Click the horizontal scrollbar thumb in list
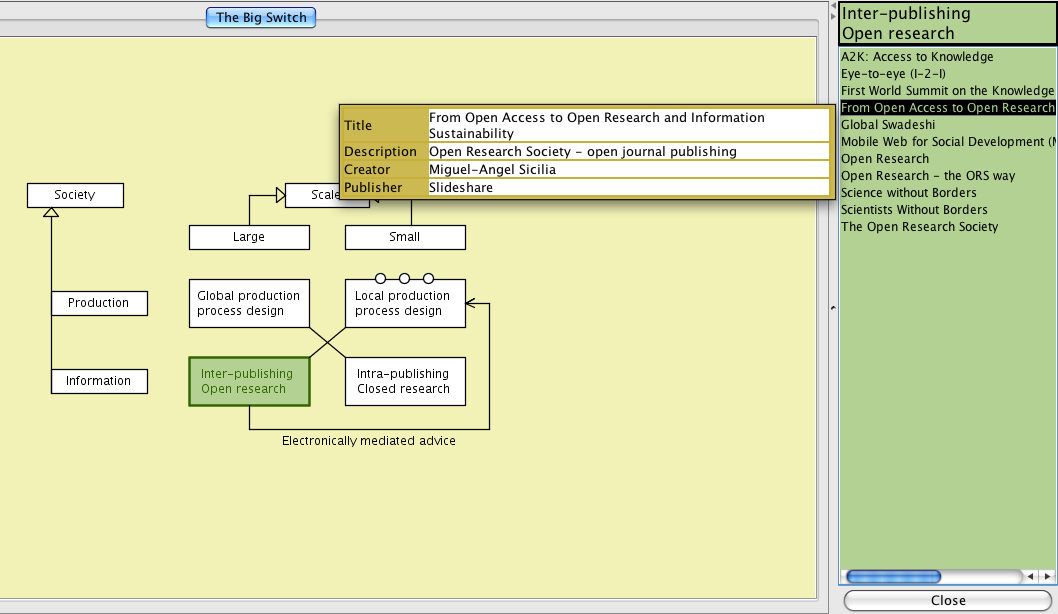This screenshot has width=1058, height=614. coord(892,577)
